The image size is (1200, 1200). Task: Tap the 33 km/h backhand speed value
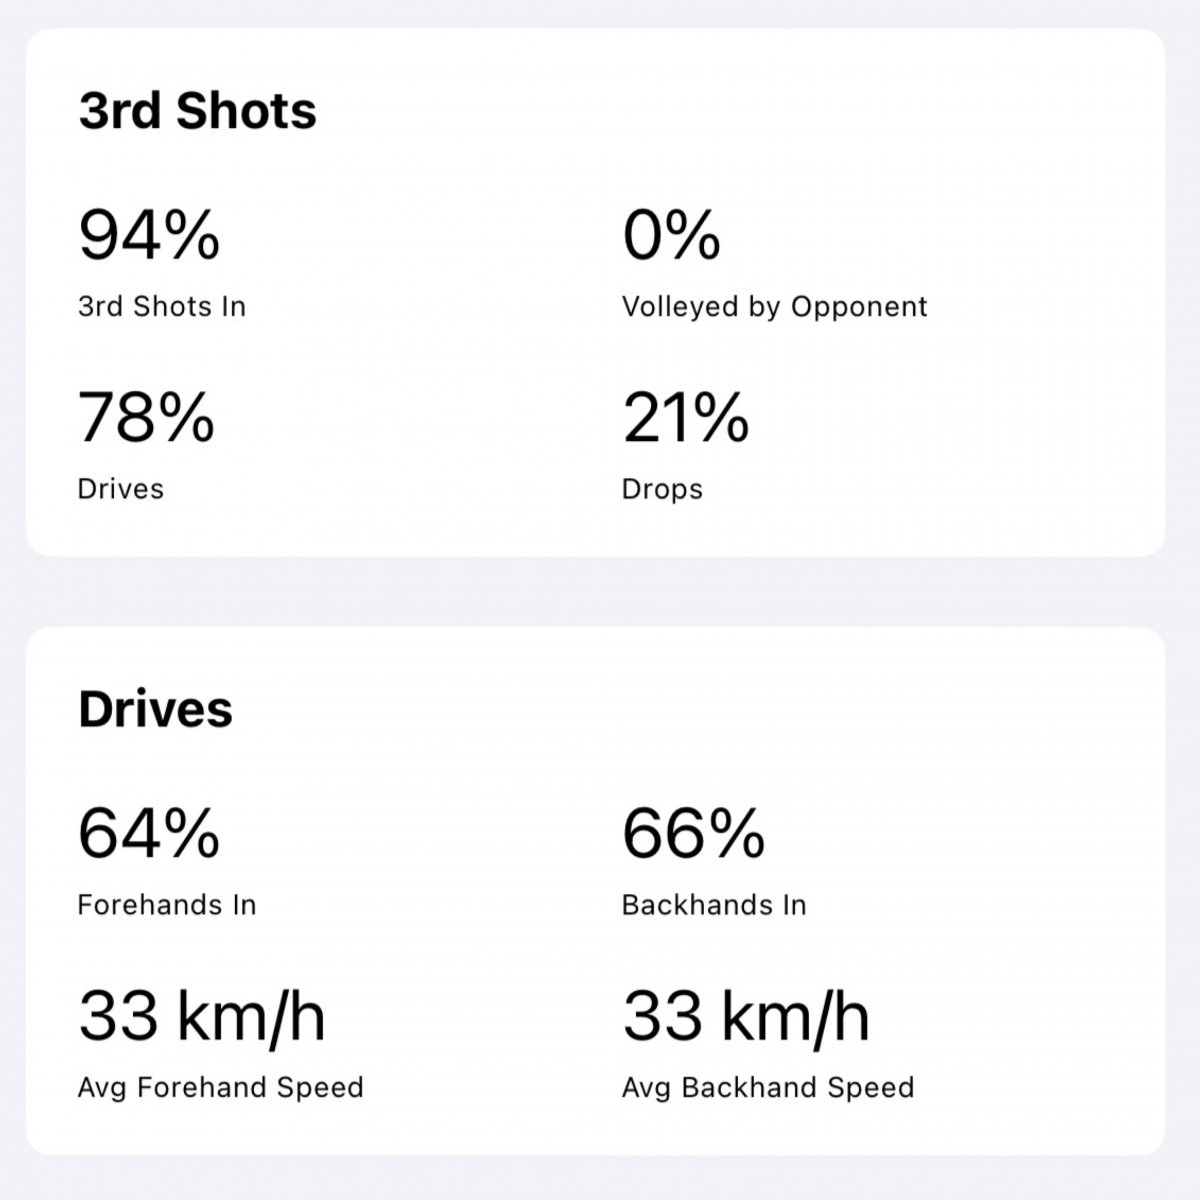pos(746,1015)
